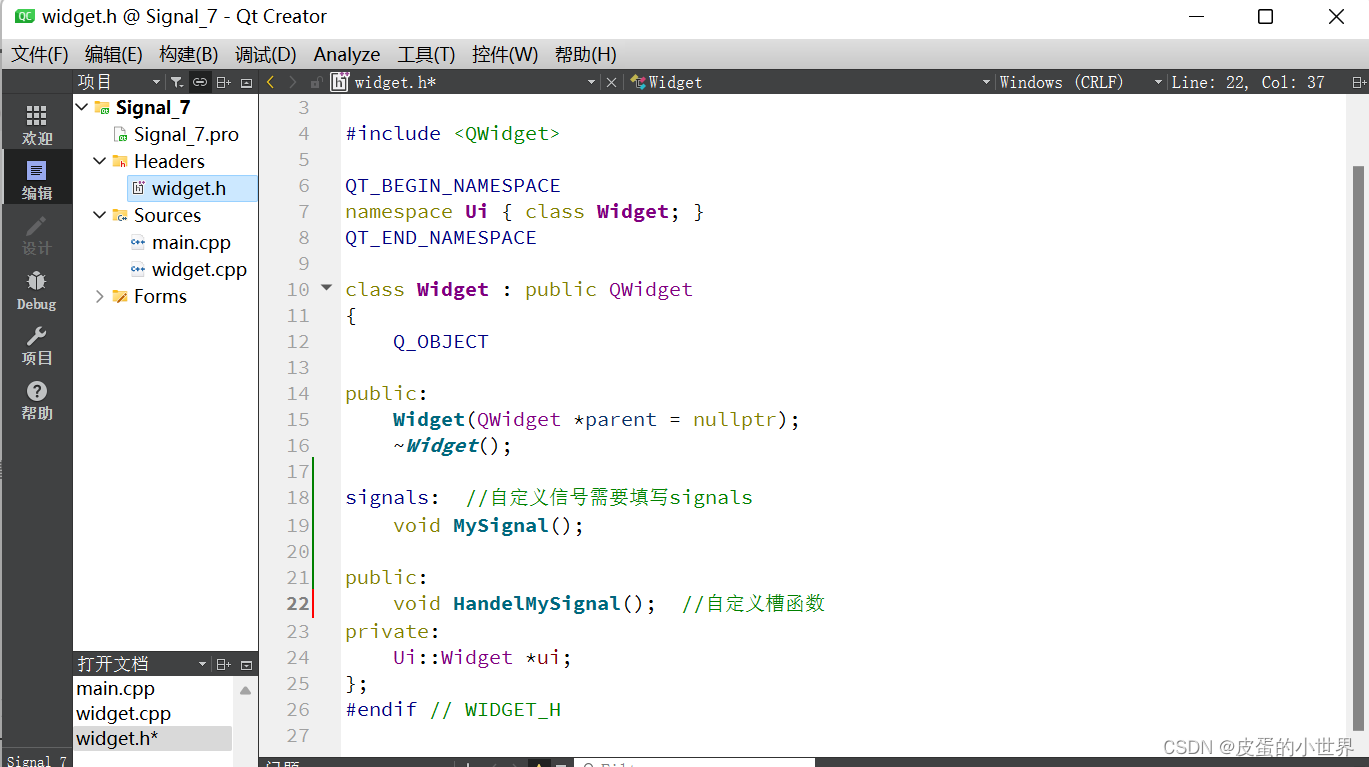
Task: Collapse the Signal_7 project node
Action: point(82,107)
